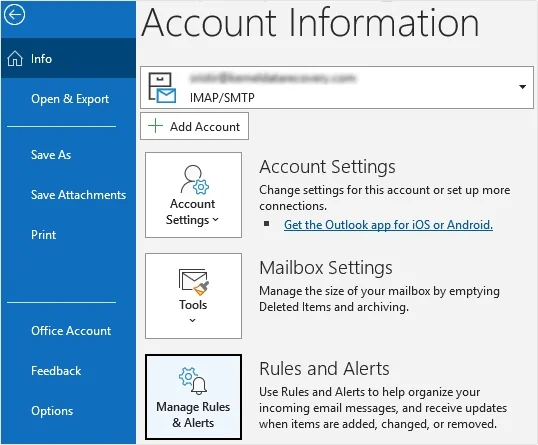Click the Manage Rules gear-bell icon
The height and width of the screenshot is (445, 538).
coord(193,380)
